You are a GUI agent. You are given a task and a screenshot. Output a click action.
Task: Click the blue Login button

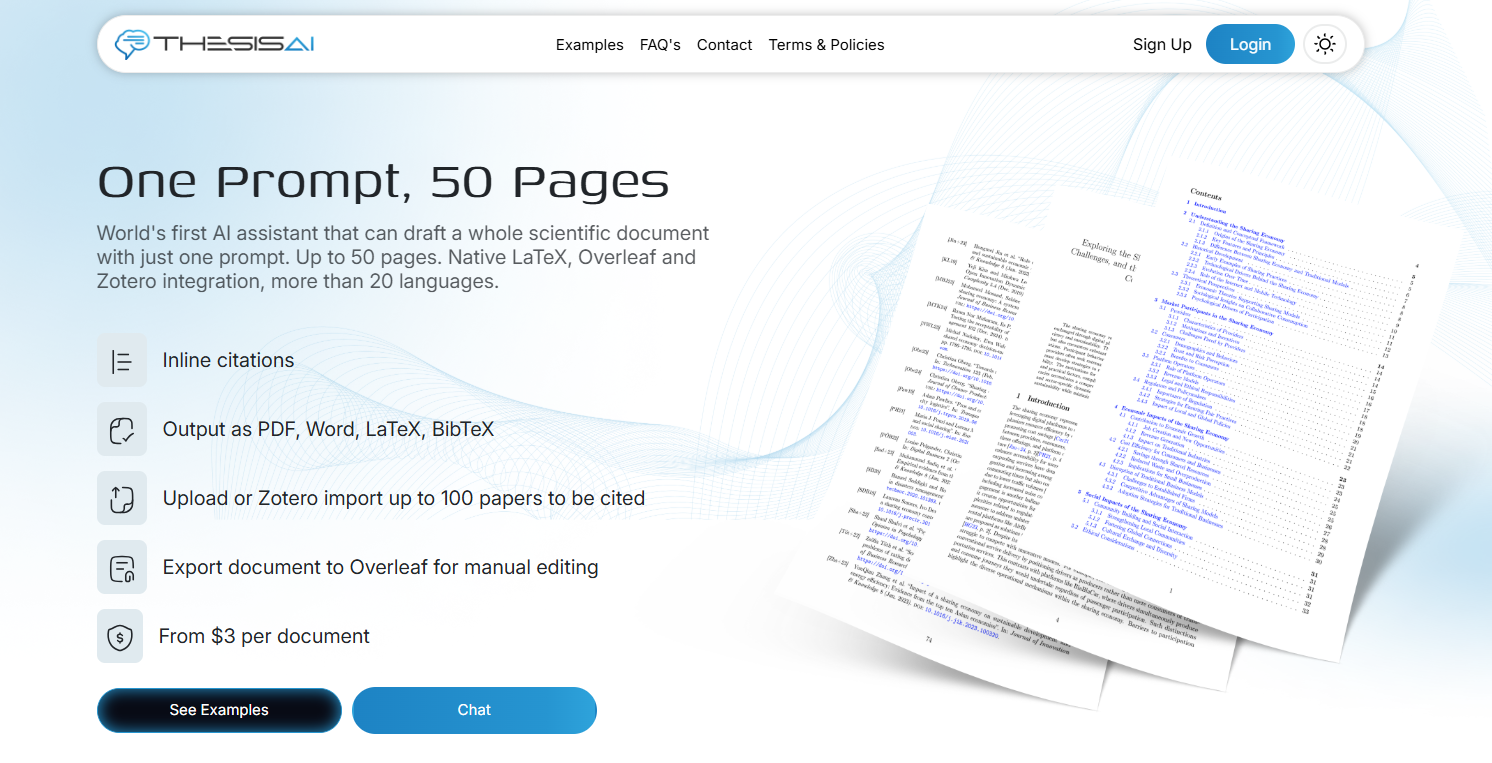click(1250, 45)
